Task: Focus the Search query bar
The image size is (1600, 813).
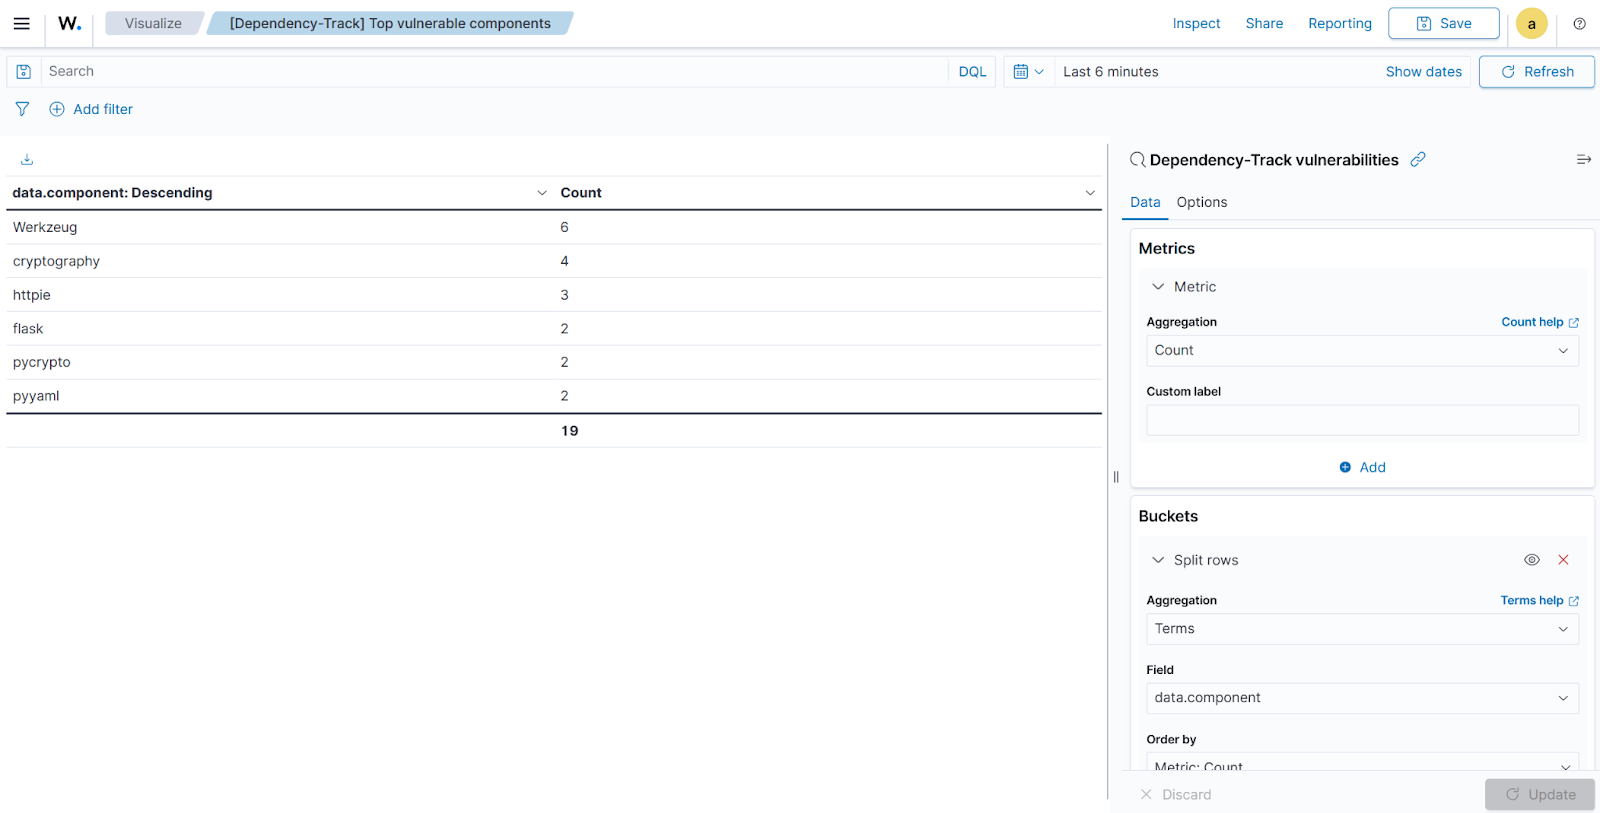Action: (495, 72)
